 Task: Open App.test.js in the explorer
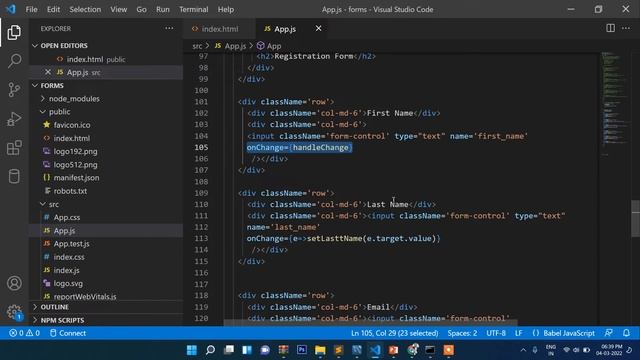71,244
